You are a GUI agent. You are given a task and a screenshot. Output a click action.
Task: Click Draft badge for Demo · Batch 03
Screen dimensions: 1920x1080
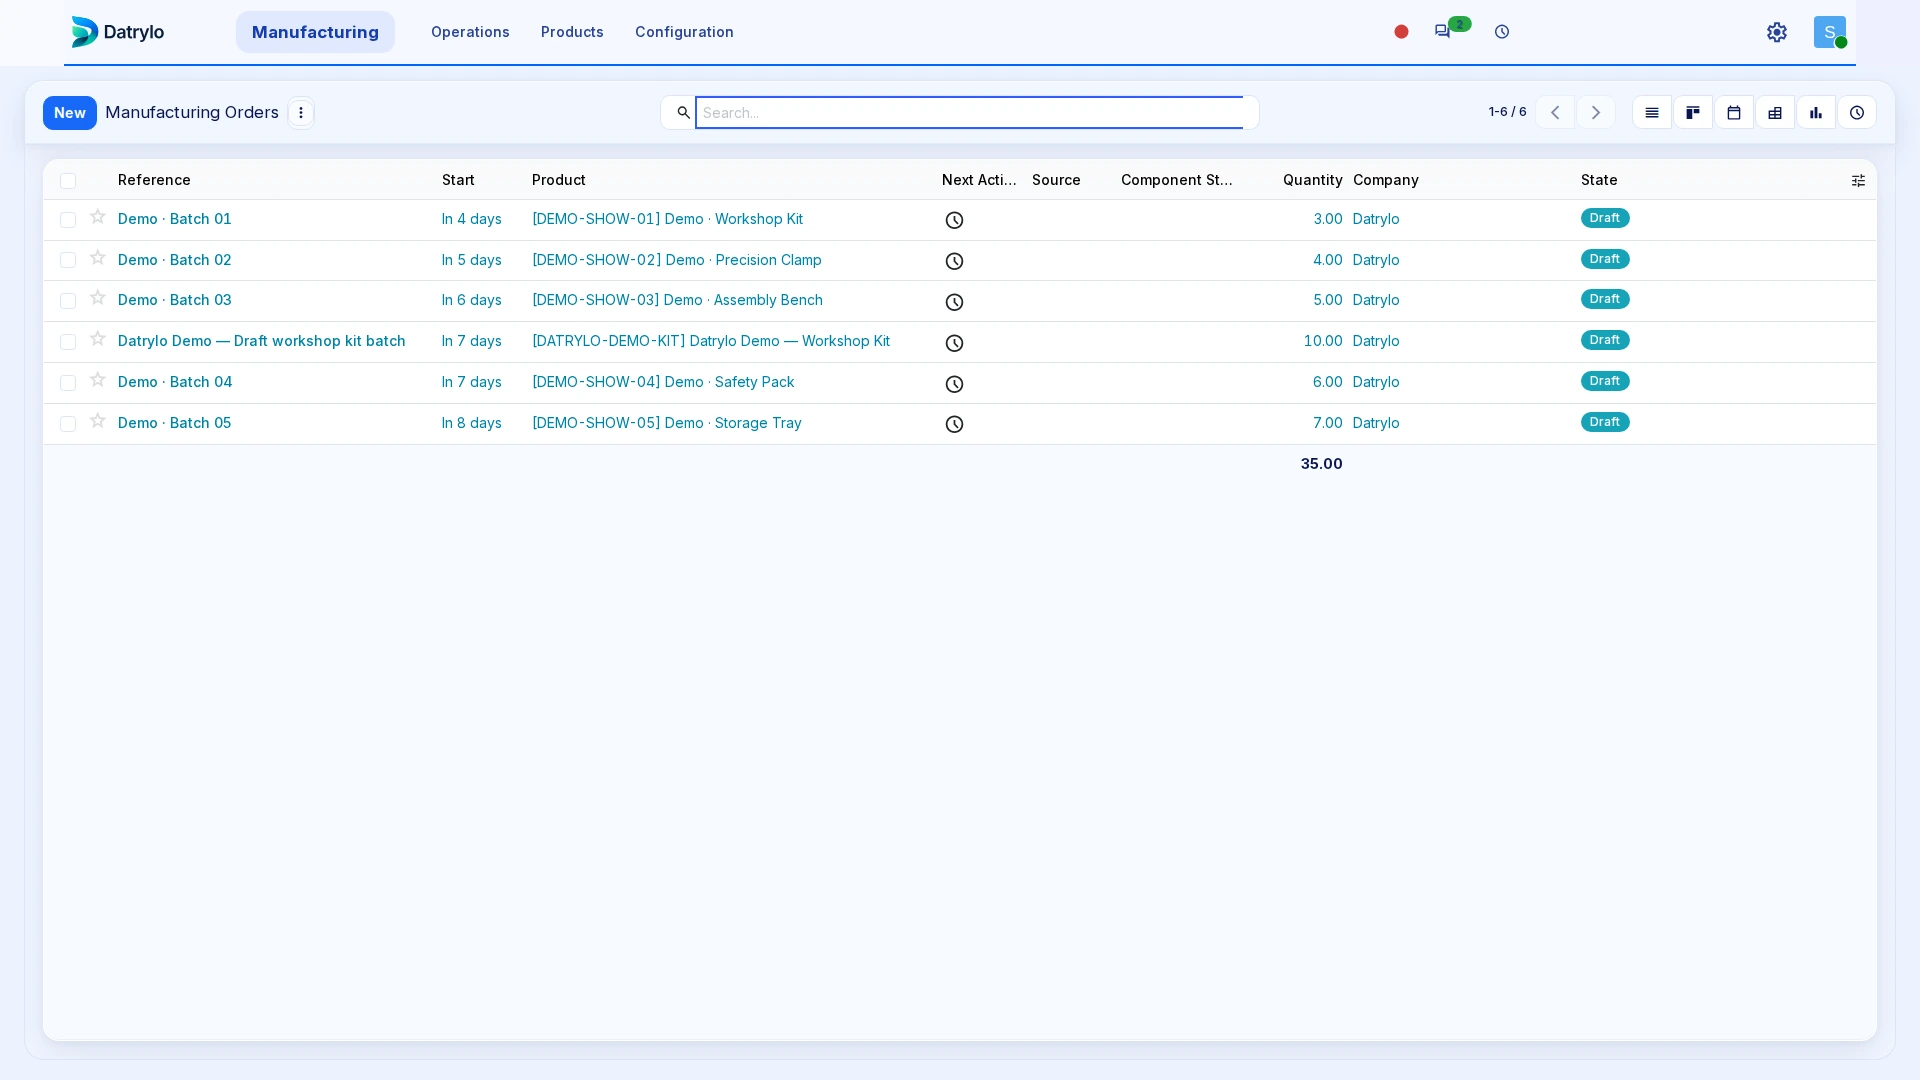[1605, 299]
